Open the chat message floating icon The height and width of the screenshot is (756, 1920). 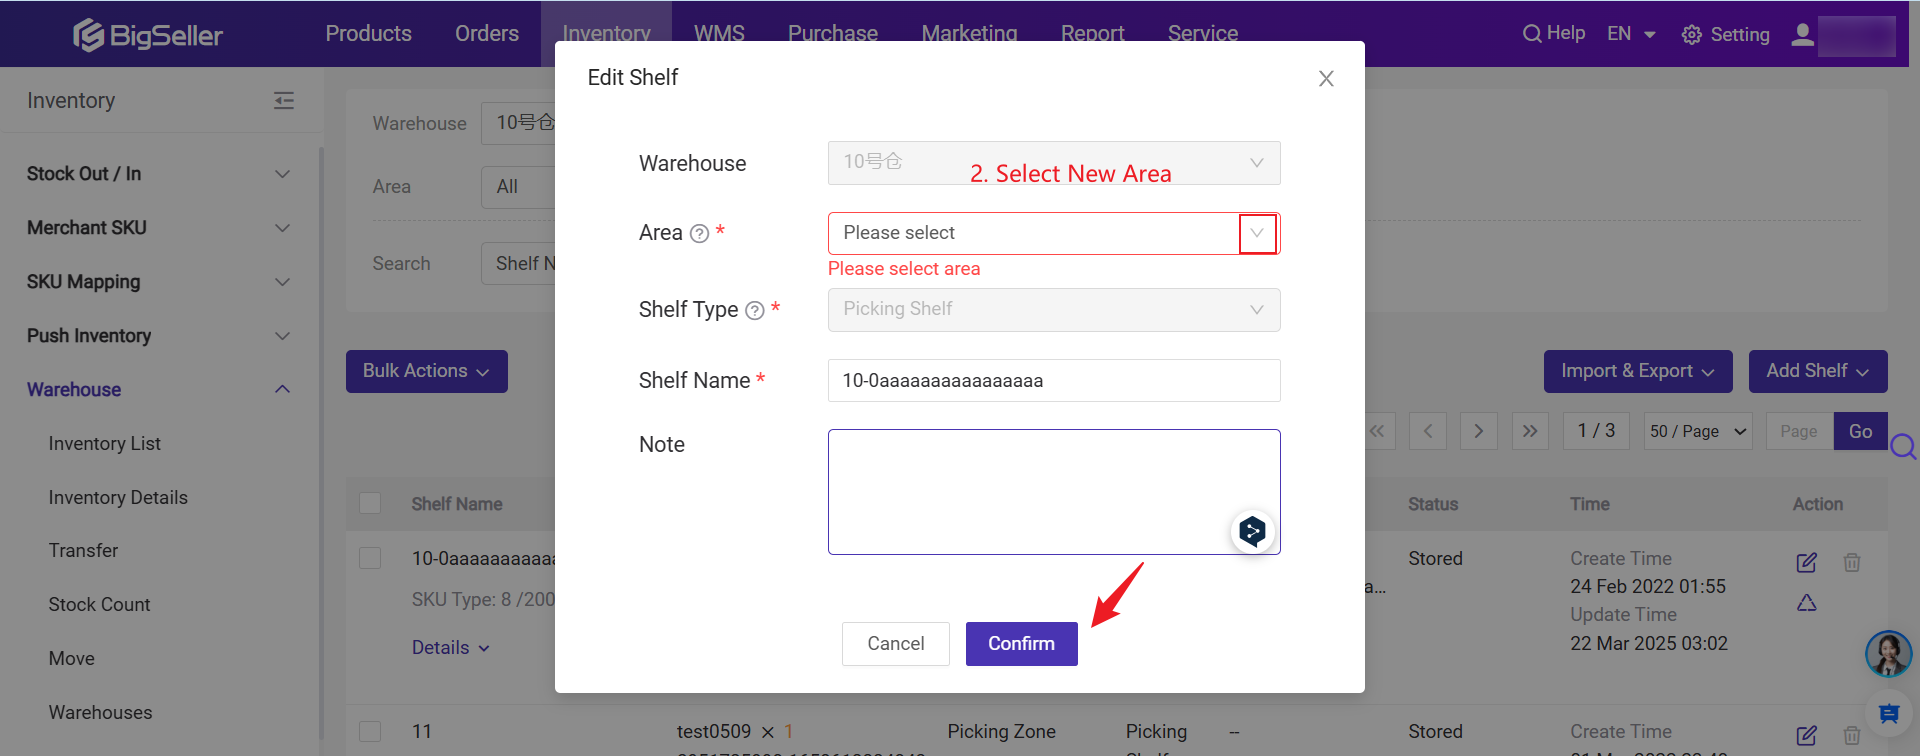point(1888,713)
